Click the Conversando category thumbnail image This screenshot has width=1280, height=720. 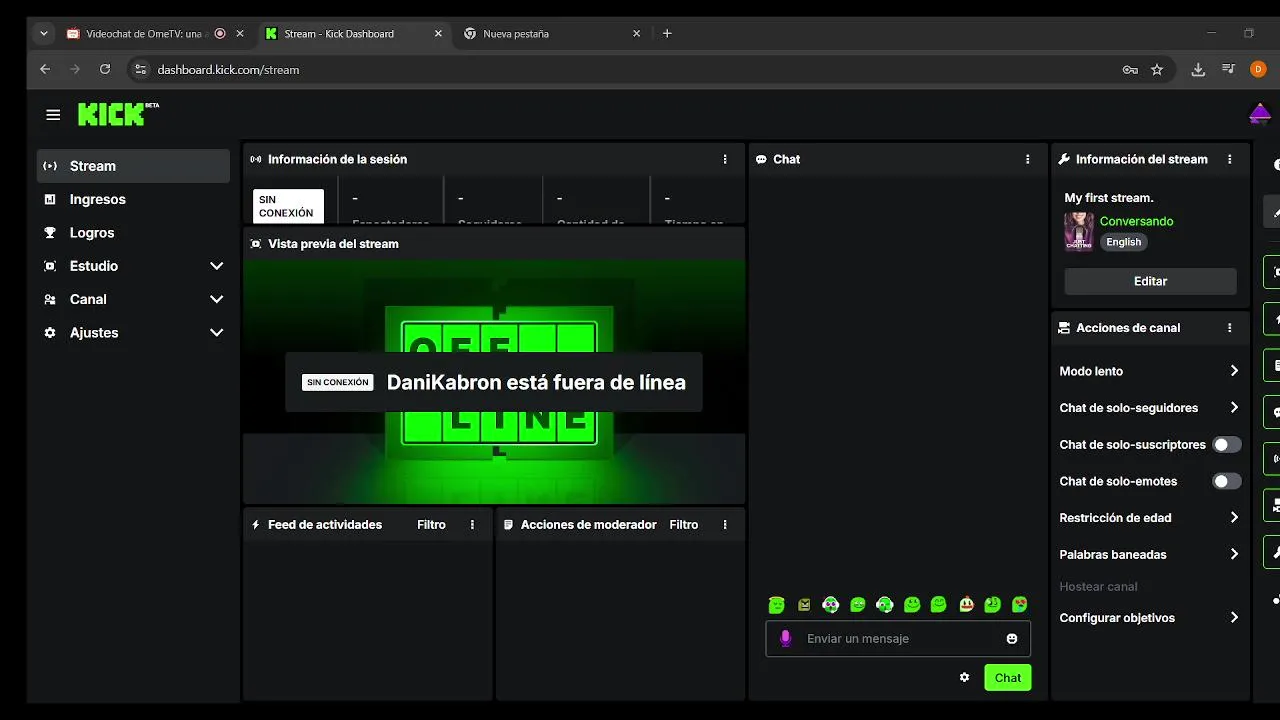pos(1079,231)
